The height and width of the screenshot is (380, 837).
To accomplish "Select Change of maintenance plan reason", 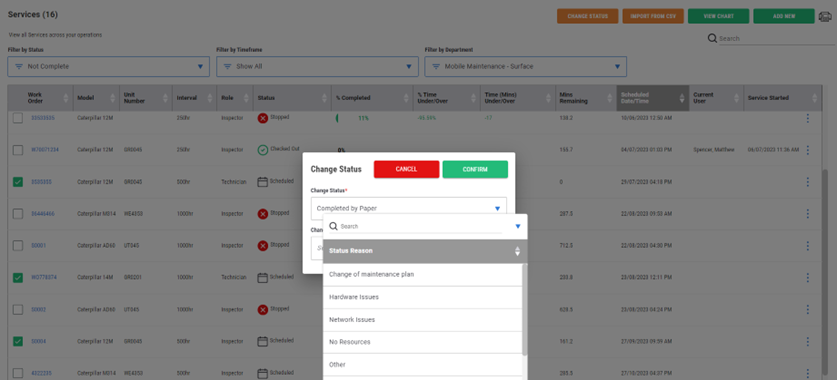I will coord(422,274).
